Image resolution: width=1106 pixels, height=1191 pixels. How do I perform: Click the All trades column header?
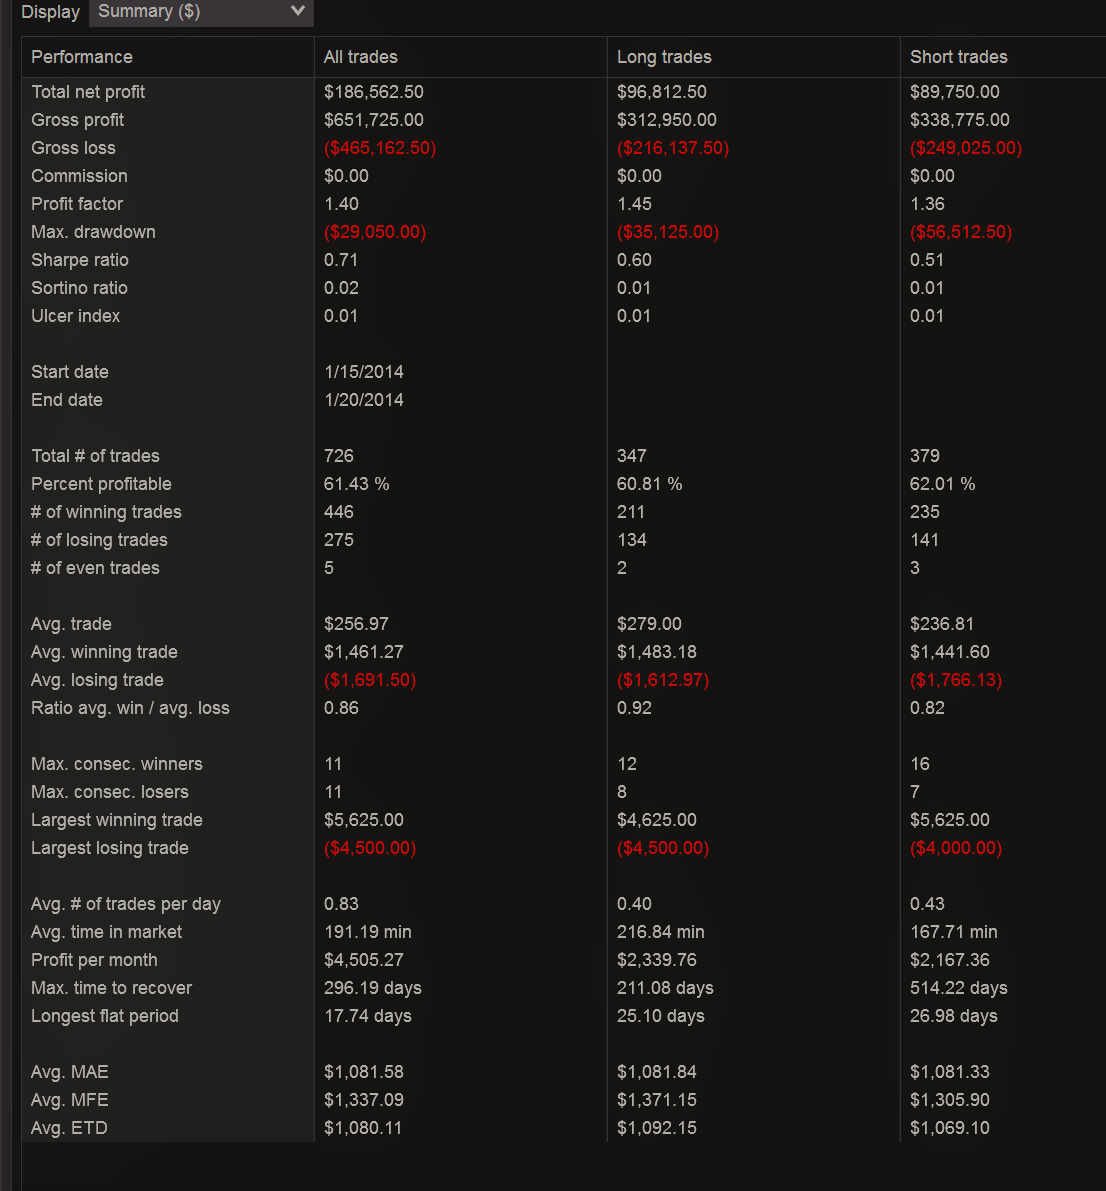(x=361, y=57)
